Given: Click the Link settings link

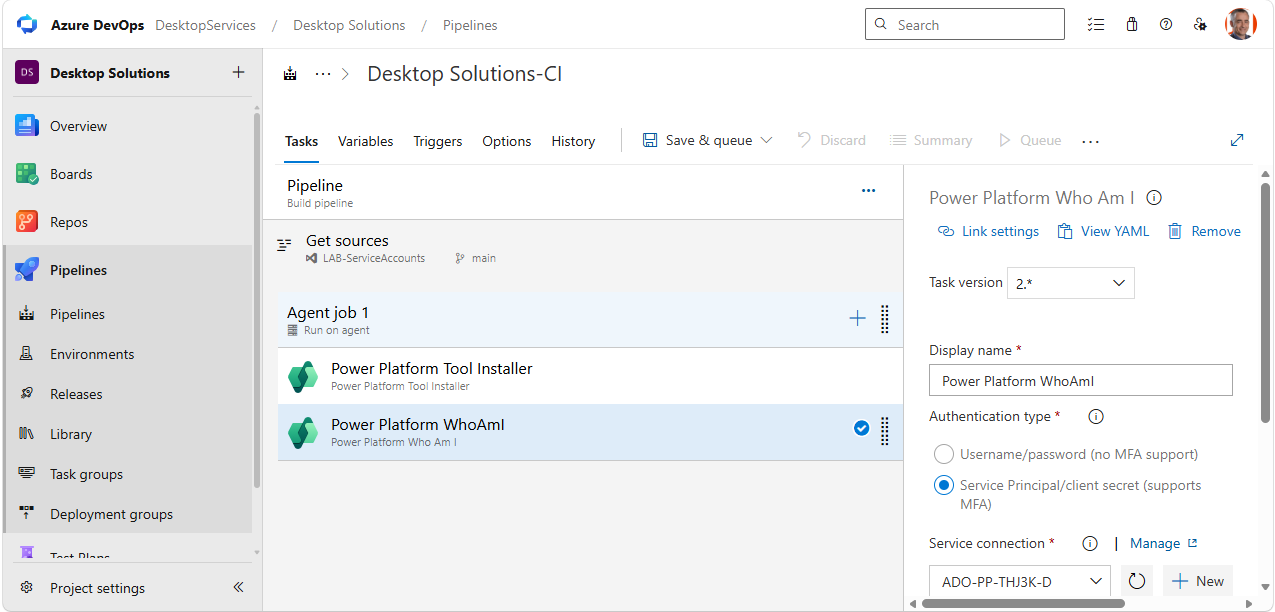Looking at the screenshot, I should [x=989, y=231].
